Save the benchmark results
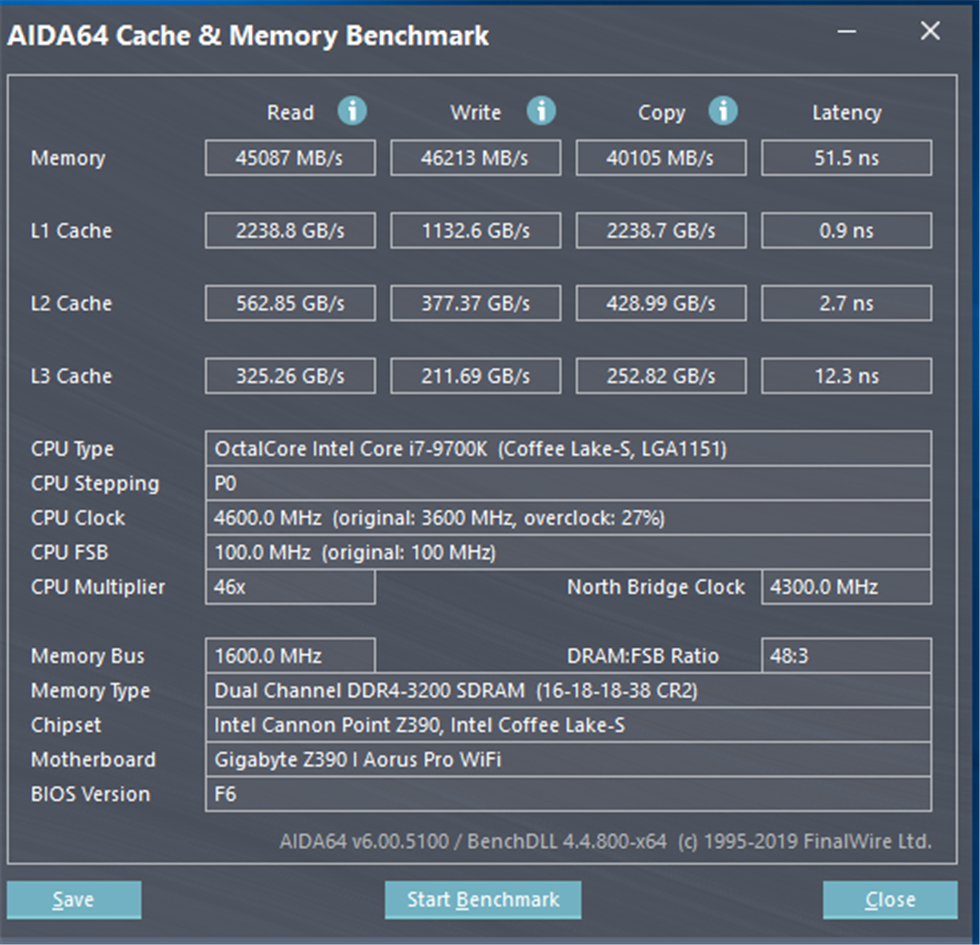Image resolution: width=980 pixels, height=945 pixels. click(x=74, y=899)
